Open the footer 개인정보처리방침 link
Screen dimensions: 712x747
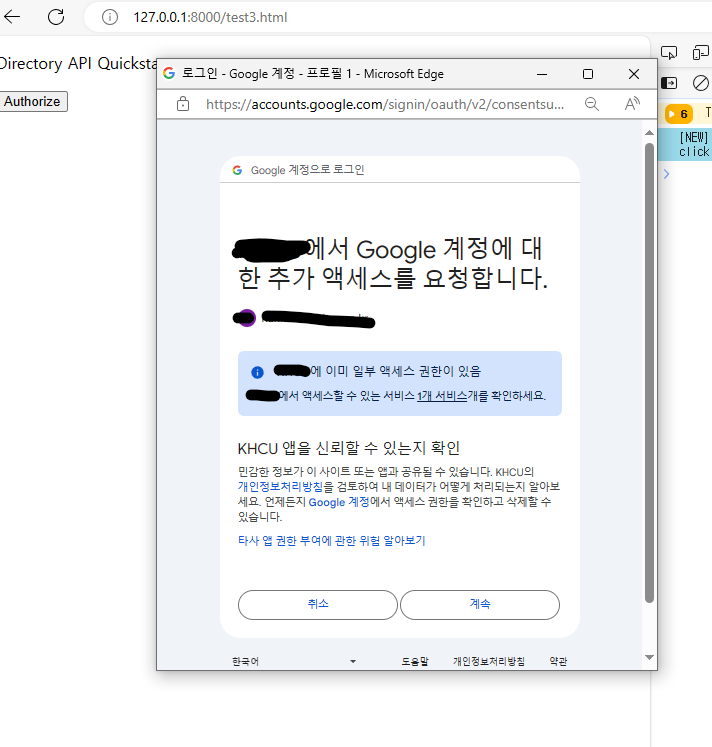click(x=489, y=661)
